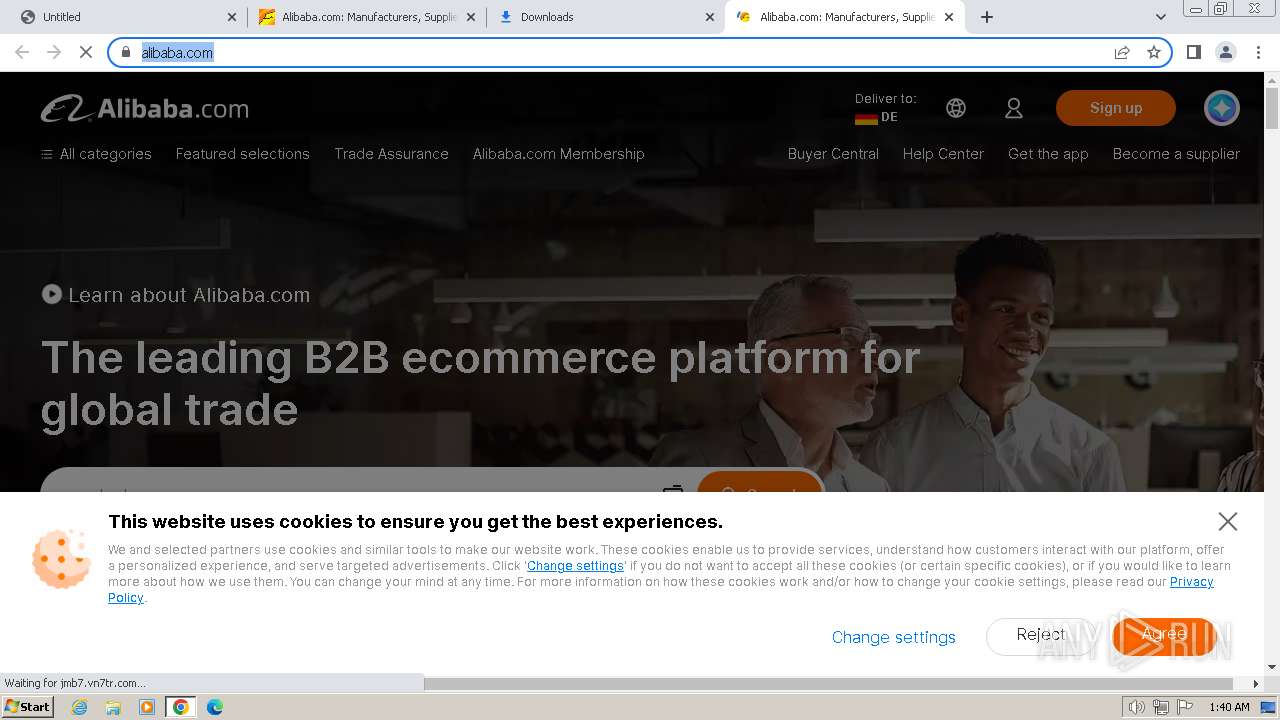Open Help Center menu
This screenshot has height=720, width=1280.
(943, 154)
